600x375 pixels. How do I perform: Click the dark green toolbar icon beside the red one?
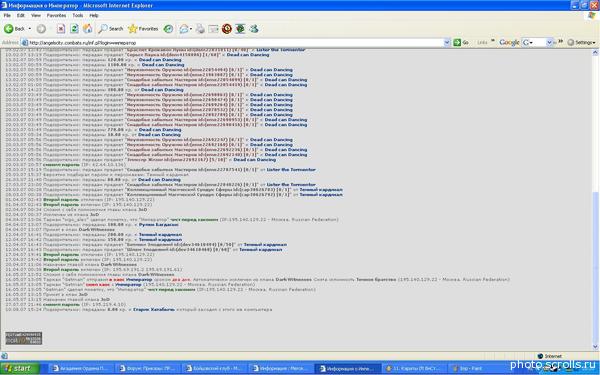click(240, 29)
